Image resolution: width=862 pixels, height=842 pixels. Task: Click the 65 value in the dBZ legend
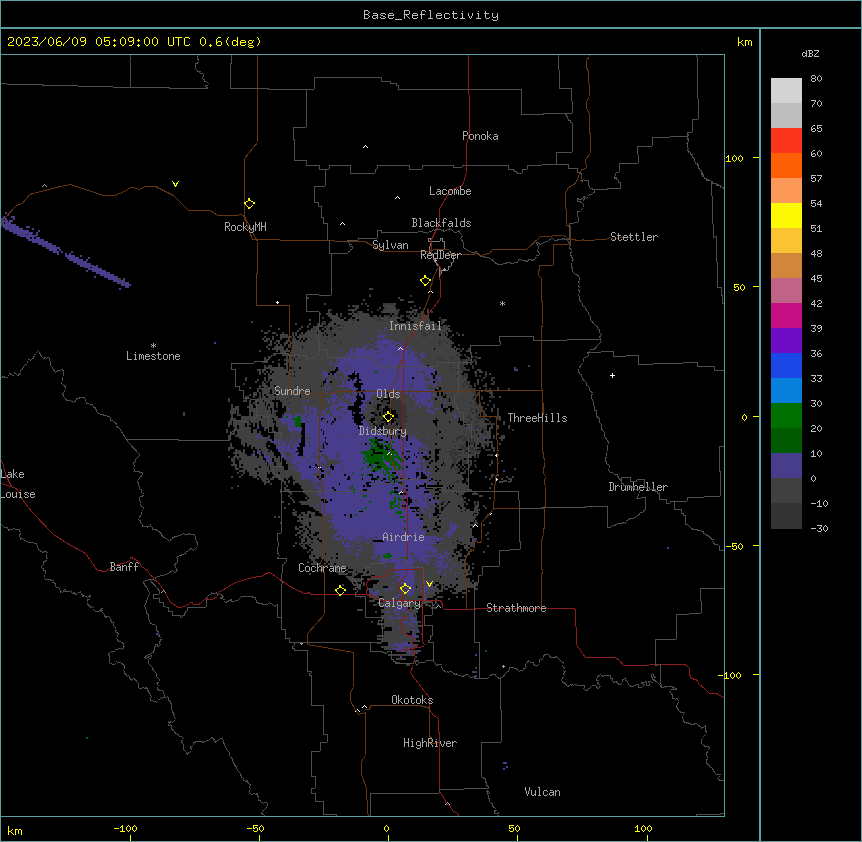[816, 128]
